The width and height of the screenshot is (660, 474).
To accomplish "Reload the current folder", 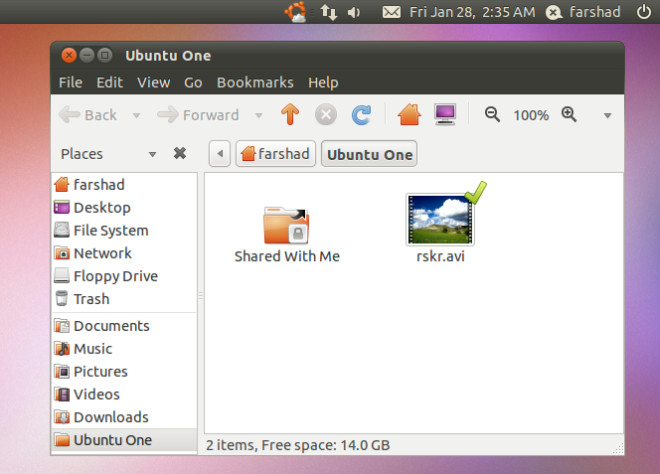I will (361, 115).
